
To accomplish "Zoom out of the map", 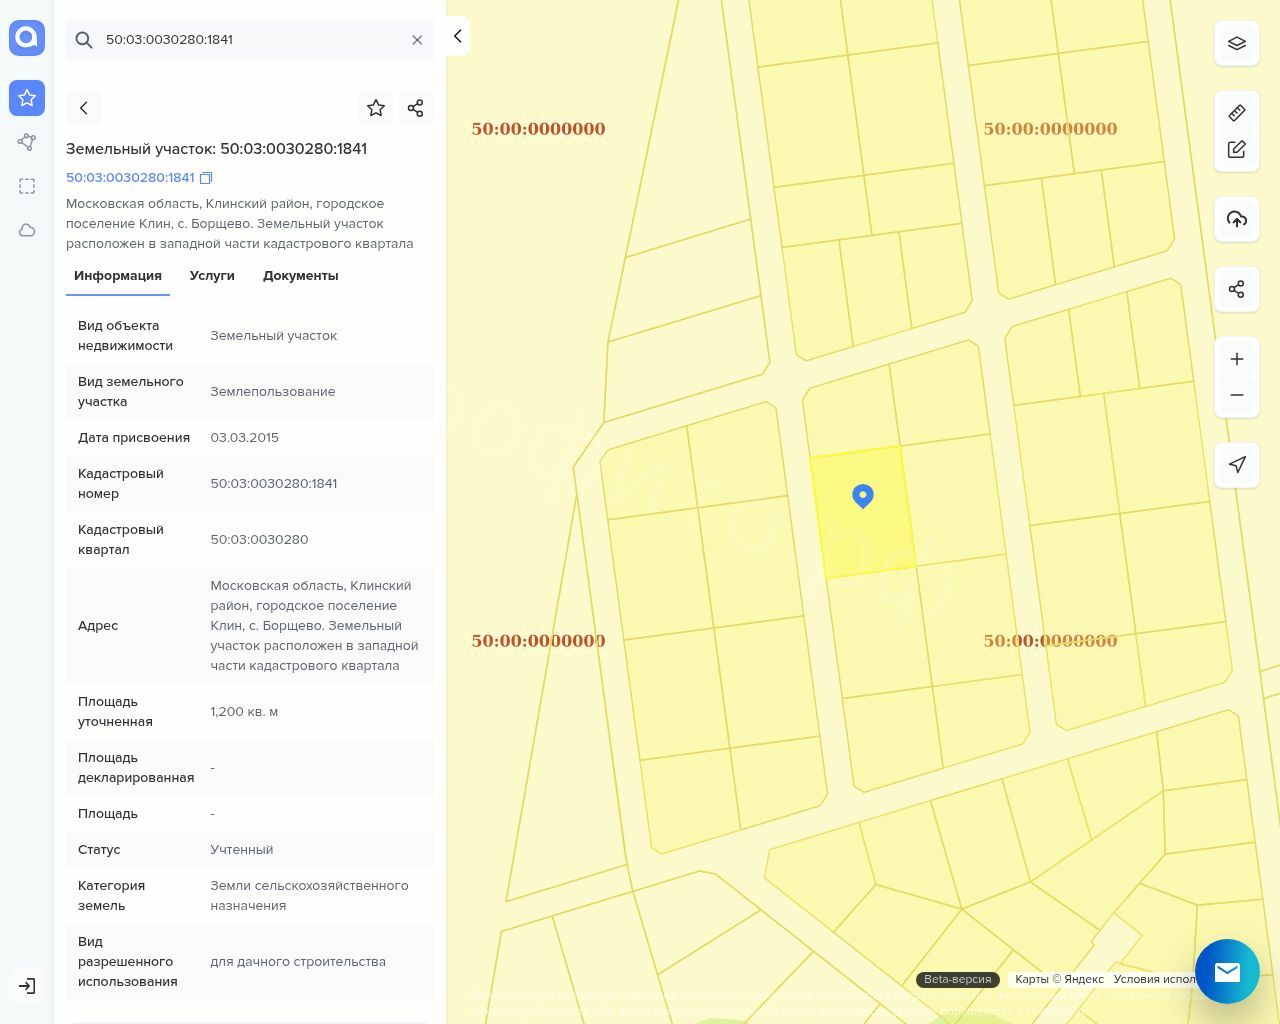I will pos(1236,395).
